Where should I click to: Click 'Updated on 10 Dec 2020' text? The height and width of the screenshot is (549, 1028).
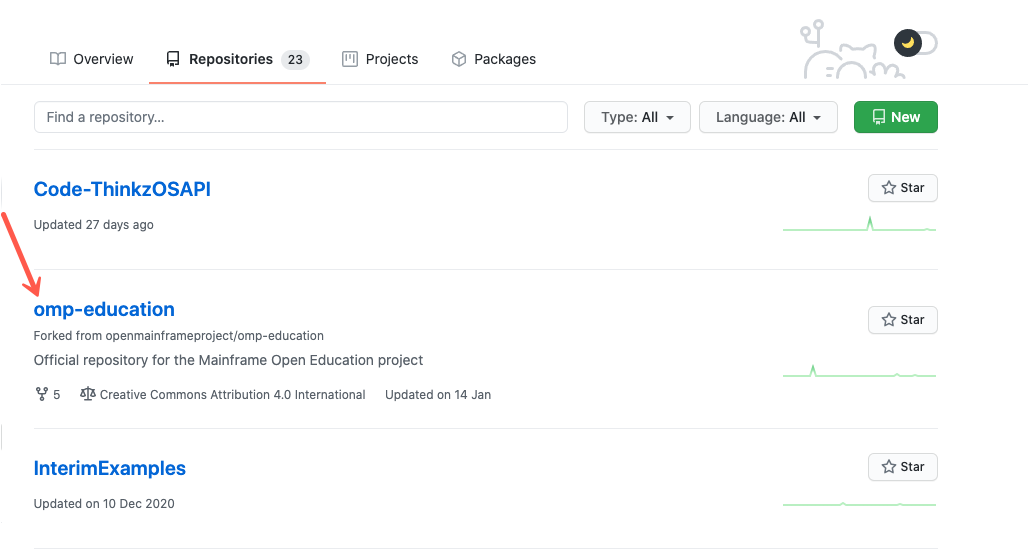104,504
